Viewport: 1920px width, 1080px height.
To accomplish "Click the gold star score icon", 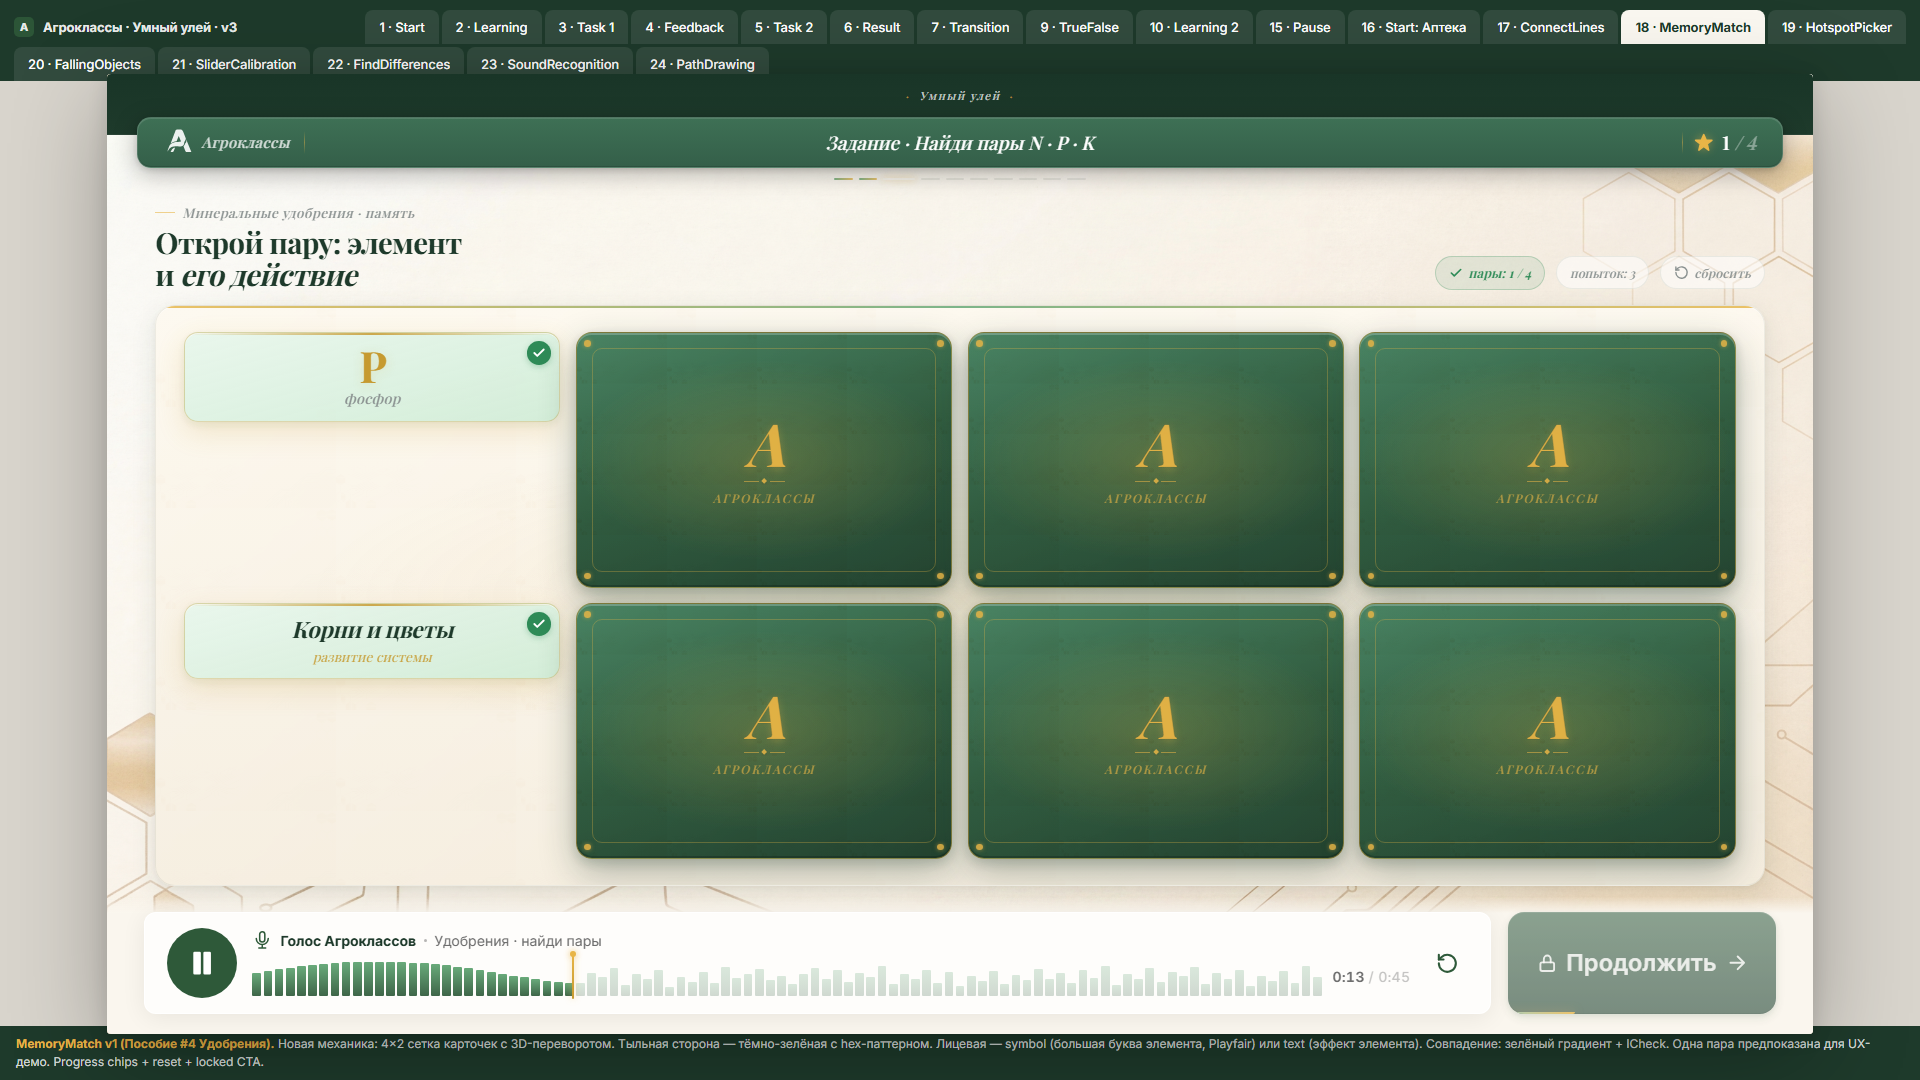I will (1704, 143).
